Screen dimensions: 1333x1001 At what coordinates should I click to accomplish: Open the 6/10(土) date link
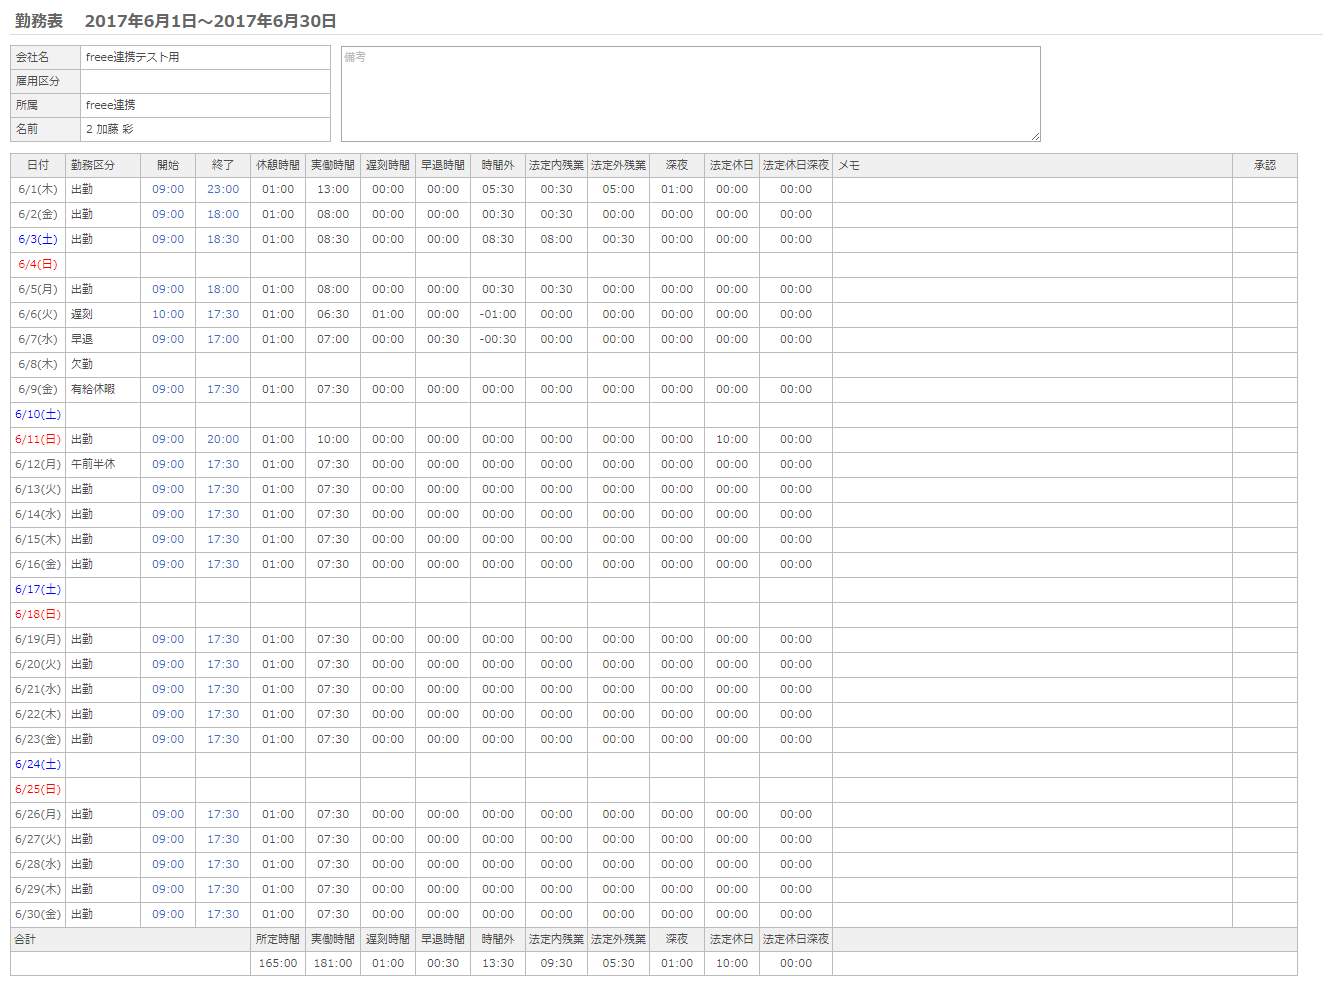click(38, 414)
